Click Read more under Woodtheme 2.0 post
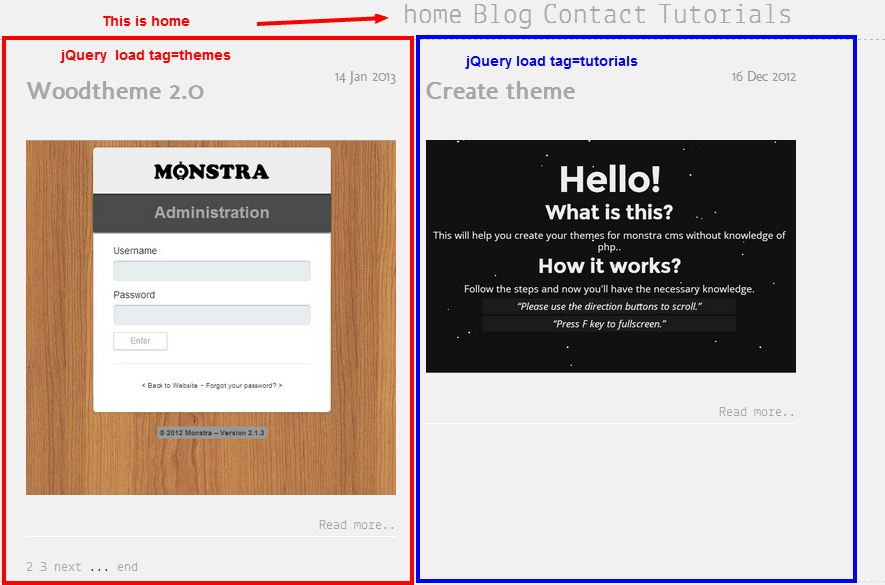Viewport: 885px width, 585px height. pos(356,525)
